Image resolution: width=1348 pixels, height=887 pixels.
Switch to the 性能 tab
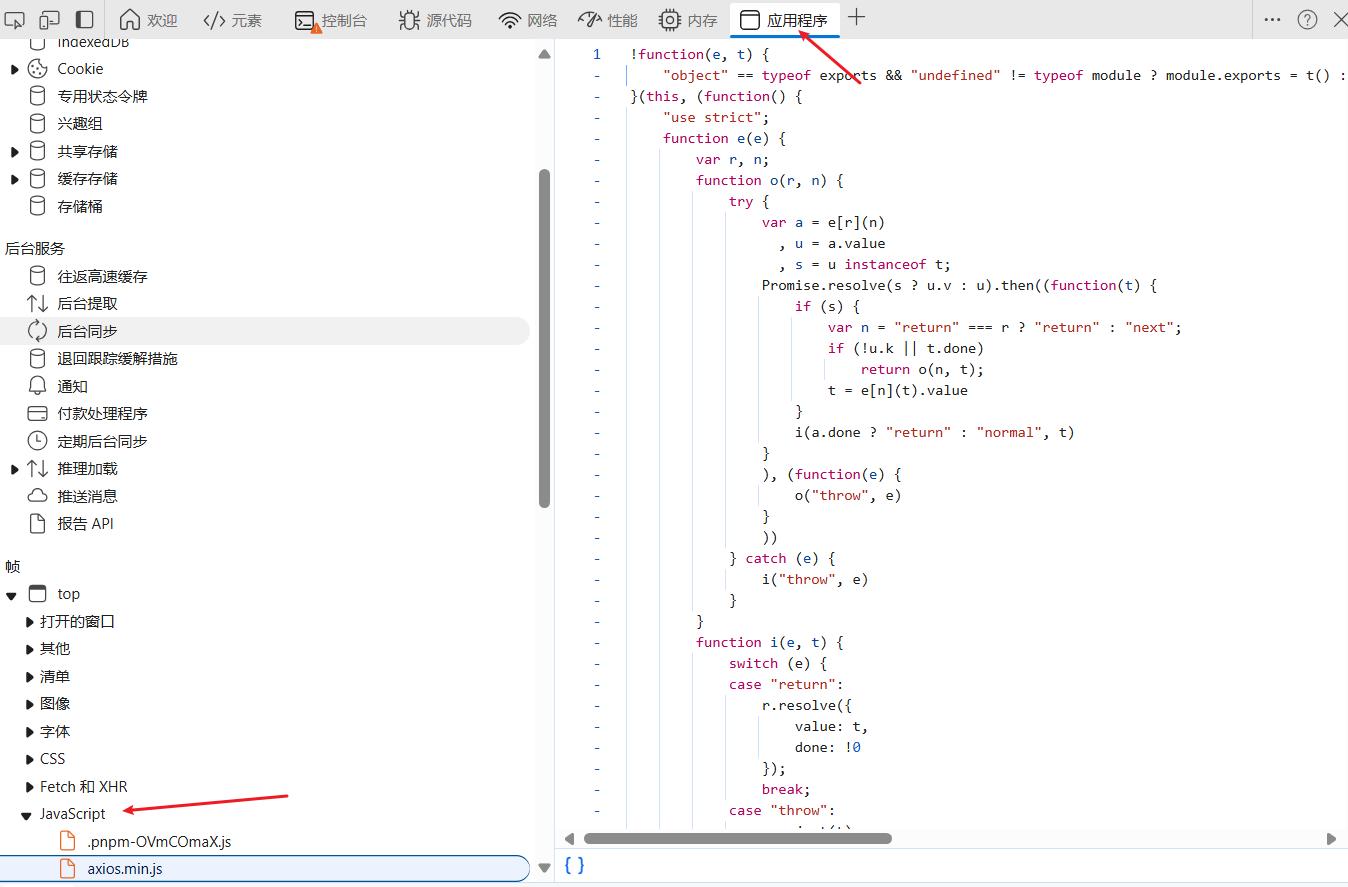click(608, 20)
